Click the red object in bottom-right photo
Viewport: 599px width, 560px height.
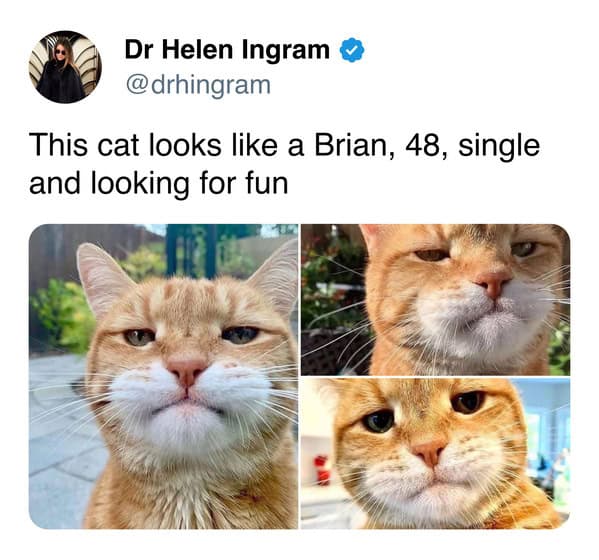coord(322,470)
